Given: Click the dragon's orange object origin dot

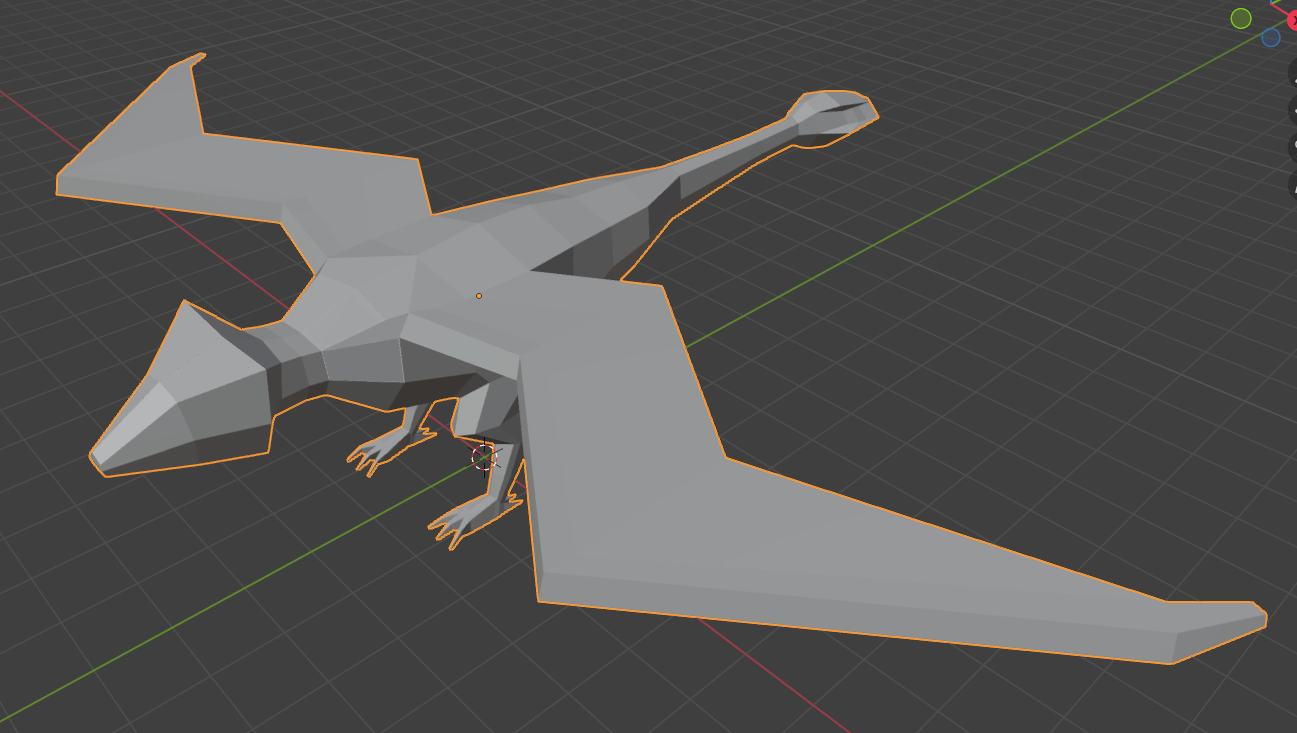Looking at the screenshot, I should point(479,296).
